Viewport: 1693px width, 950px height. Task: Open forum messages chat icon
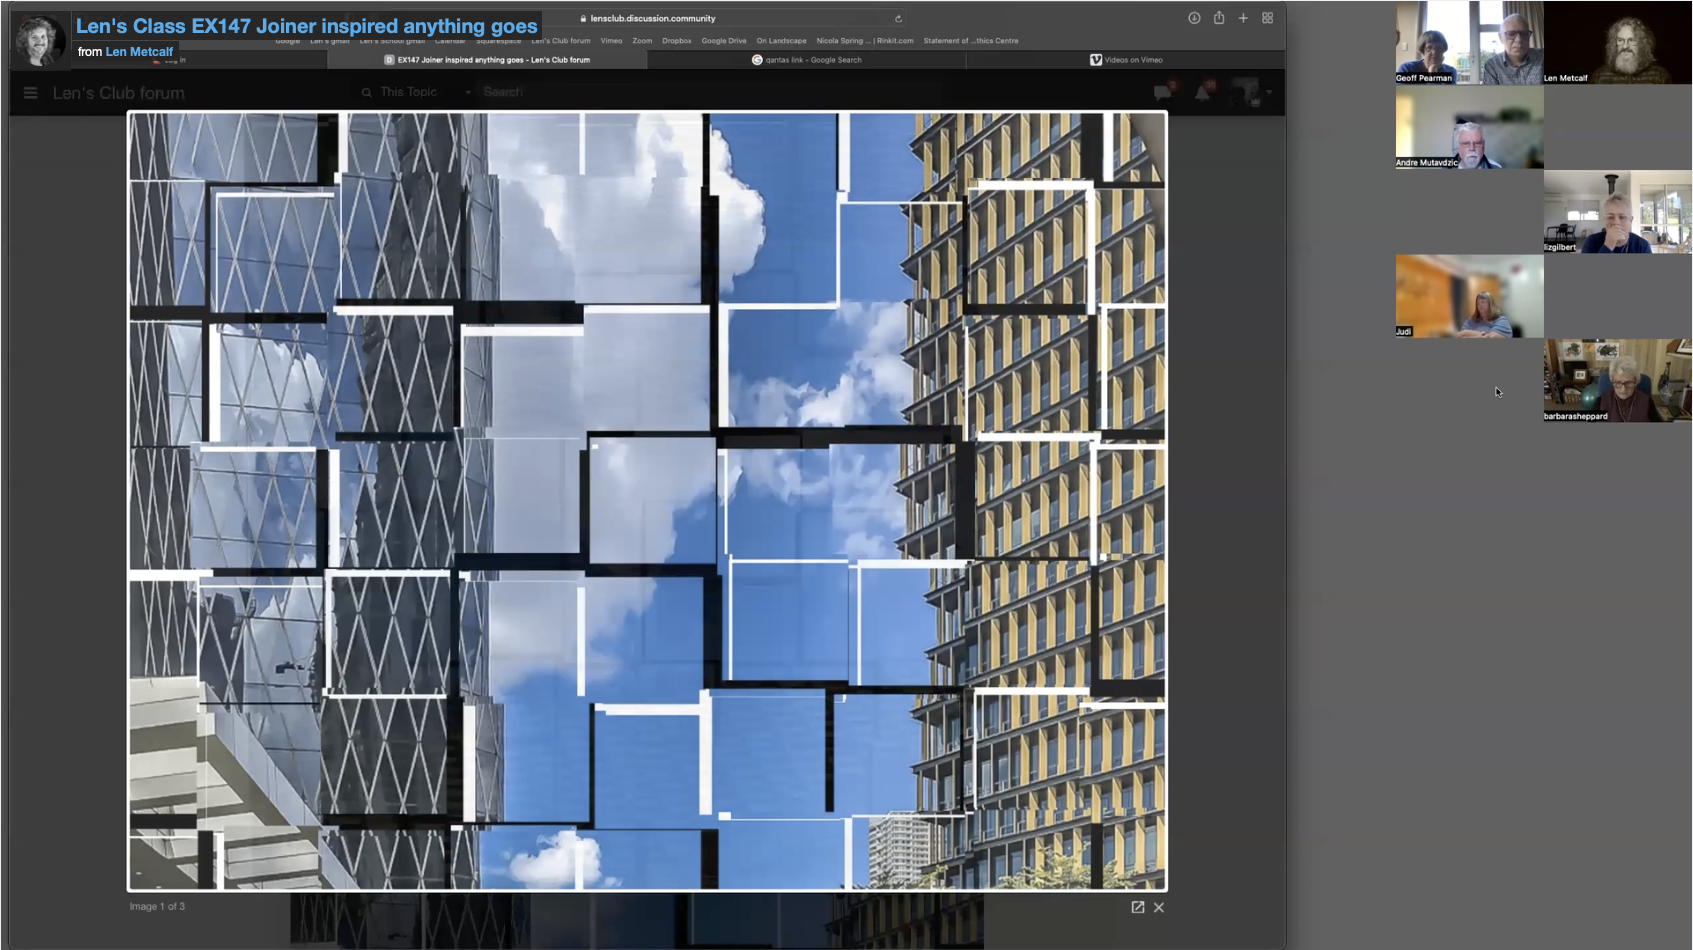click(1162, 92)
